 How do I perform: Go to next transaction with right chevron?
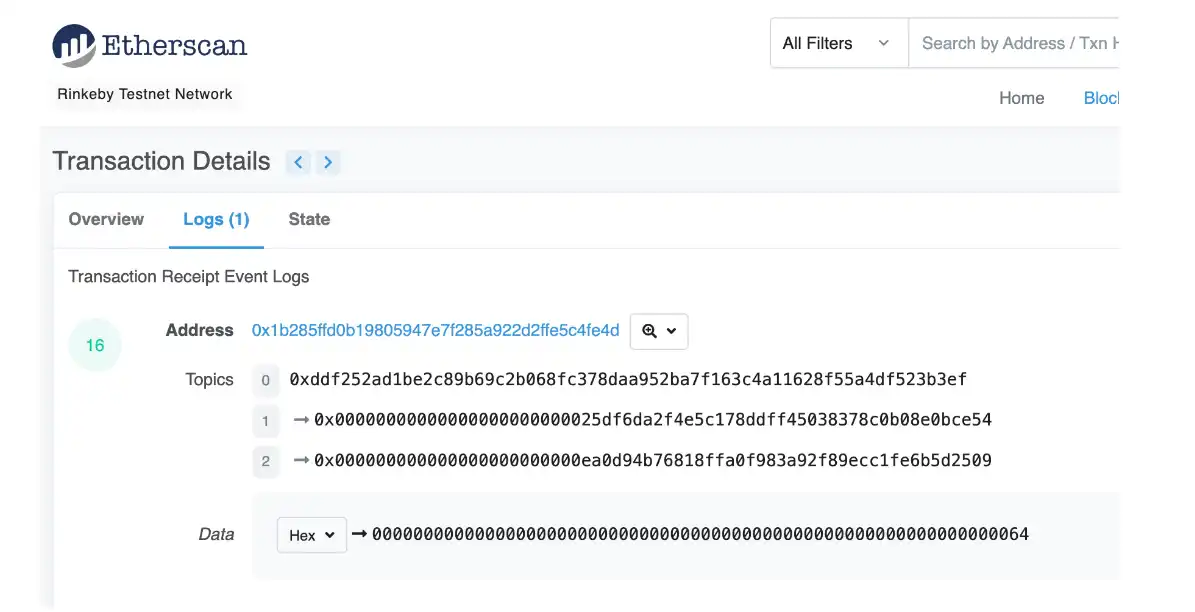coord(328,162)
